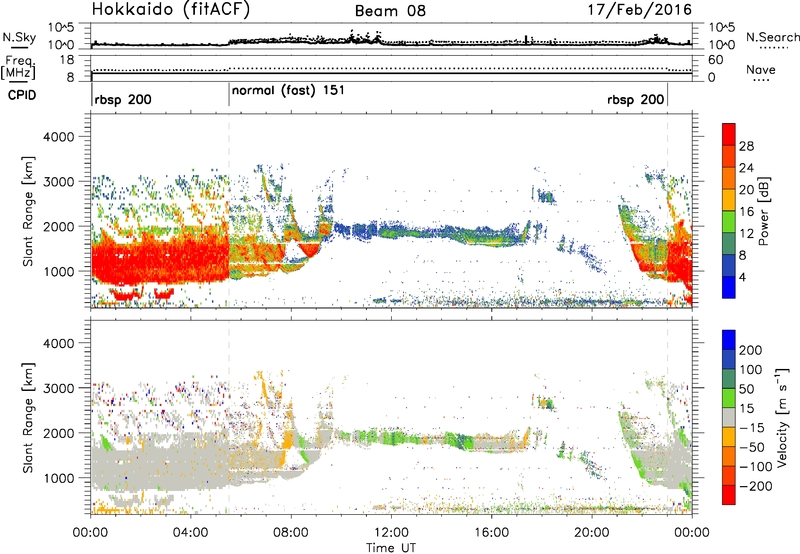Pick Velocity bar segment between 100 and 200
This screenshot has height=554, width=800.
coord(729,359)
